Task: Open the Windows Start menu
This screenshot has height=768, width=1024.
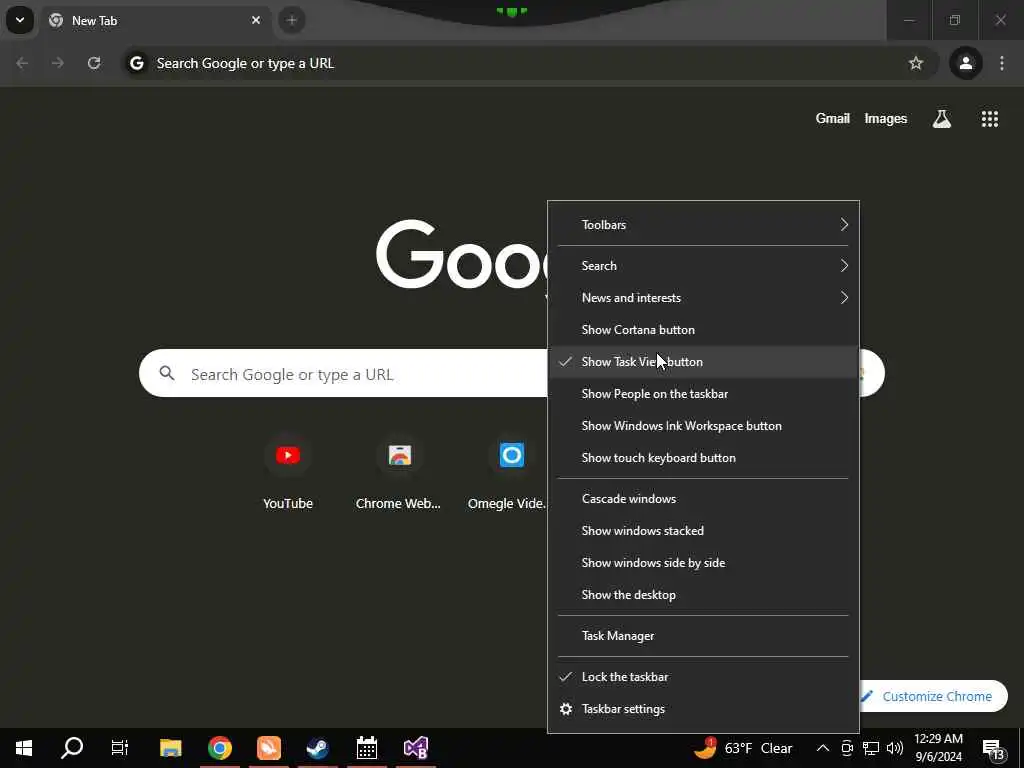Action: tap(24, 748)
